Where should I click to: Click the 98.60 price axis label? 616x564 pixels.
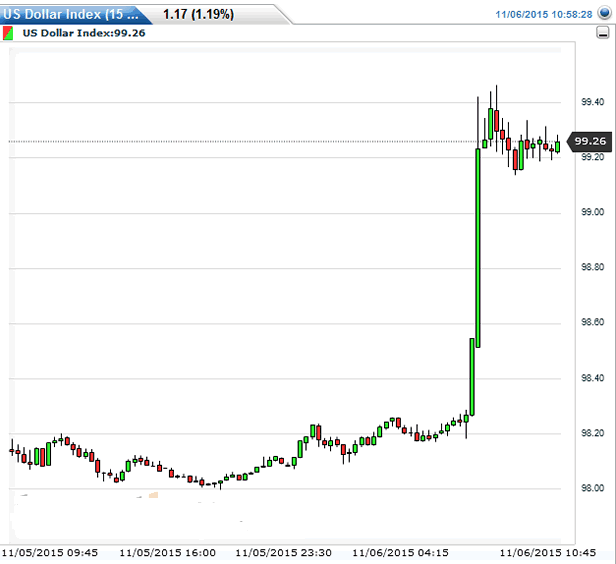pyautogui.click(x=592, y=322)
